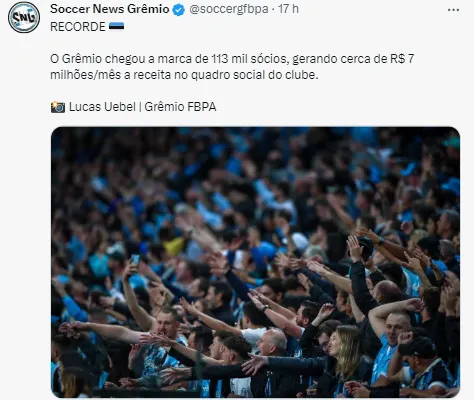Click the raised smartphone in the photo
Viewport: 474px width, 400px height.
tap(135, 260)
